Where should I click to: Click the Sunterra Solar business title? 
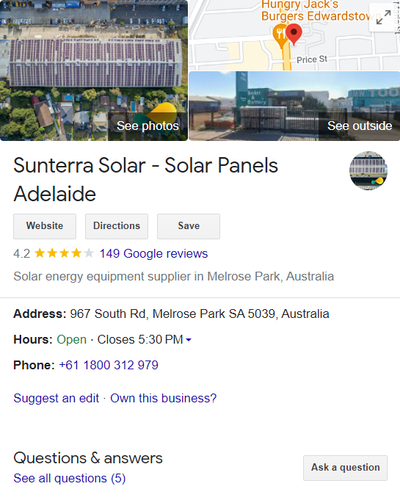146,179
